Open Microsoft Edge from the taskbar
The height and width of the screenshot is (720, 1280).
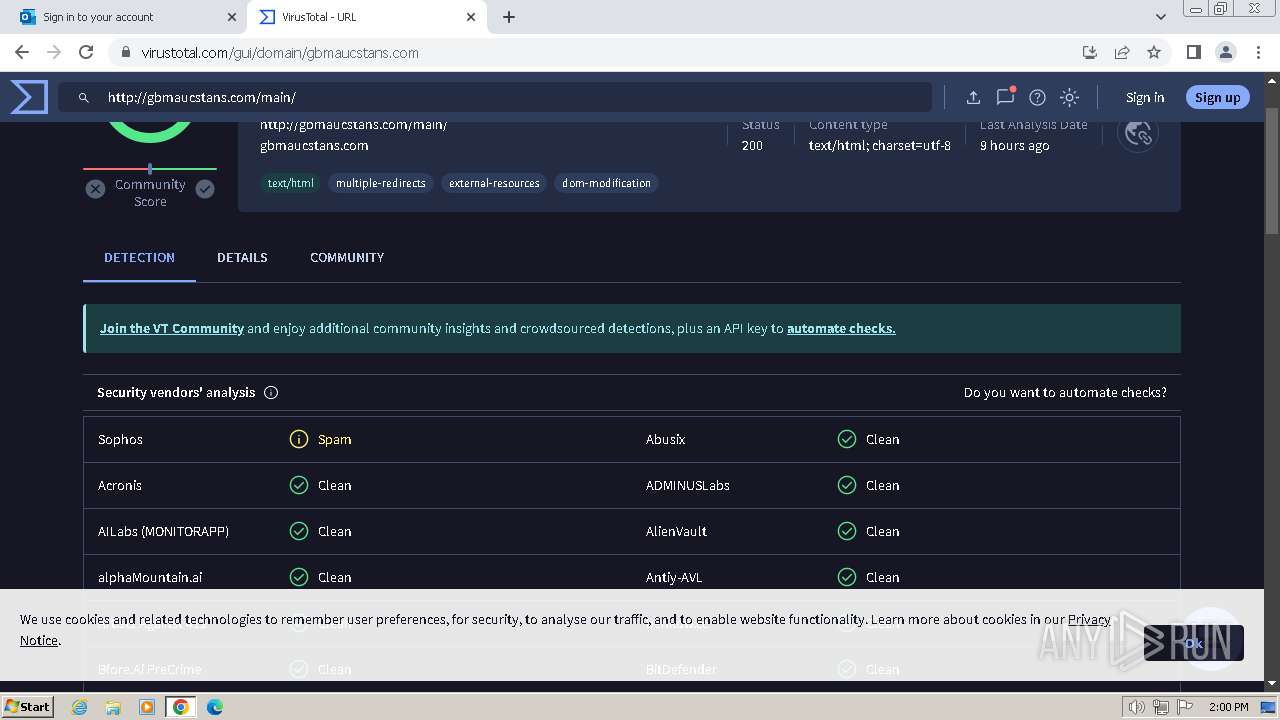pos(214,707)
